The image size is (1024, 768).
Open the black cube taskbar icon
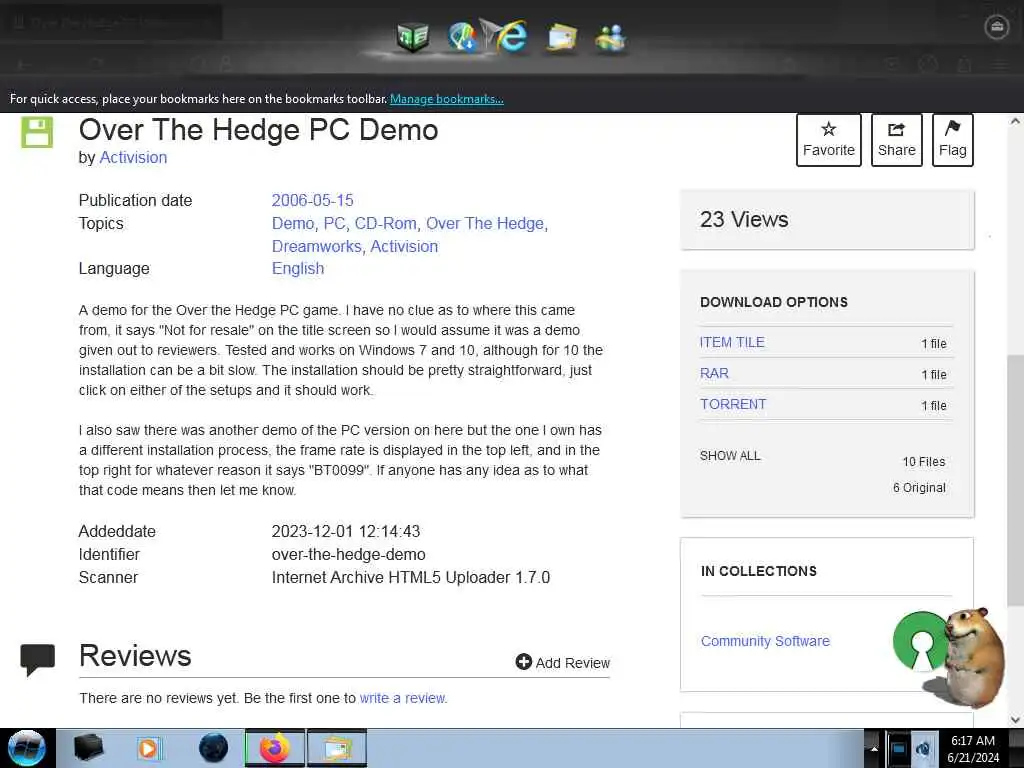click(88, 748)
